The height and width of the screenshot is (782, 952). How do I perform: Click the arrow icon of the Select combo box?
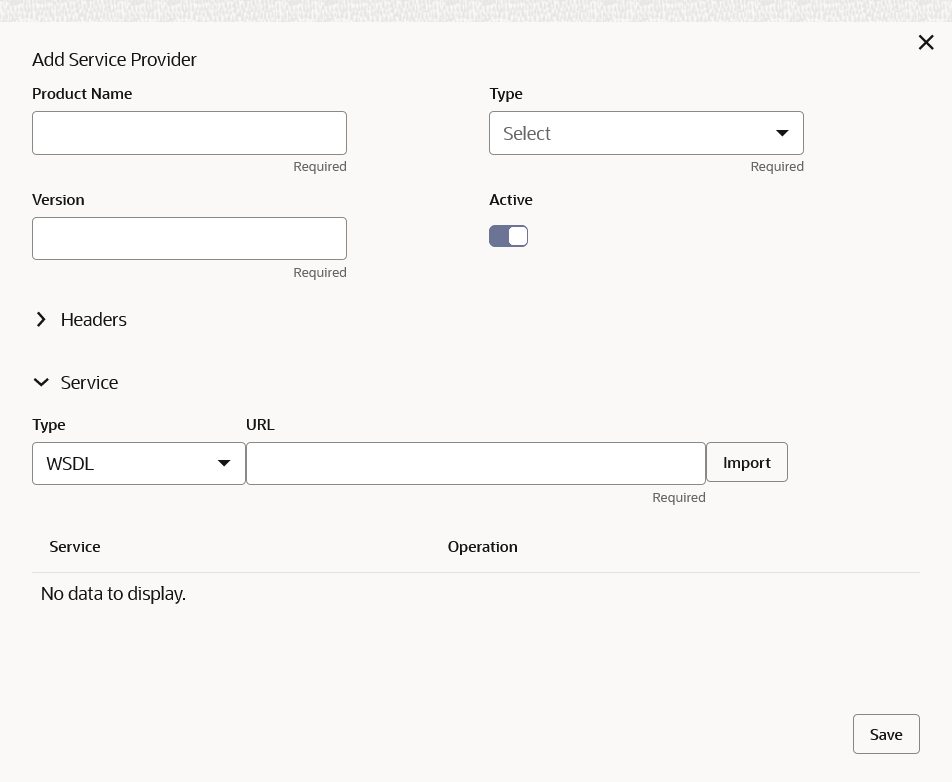[782, 133]
